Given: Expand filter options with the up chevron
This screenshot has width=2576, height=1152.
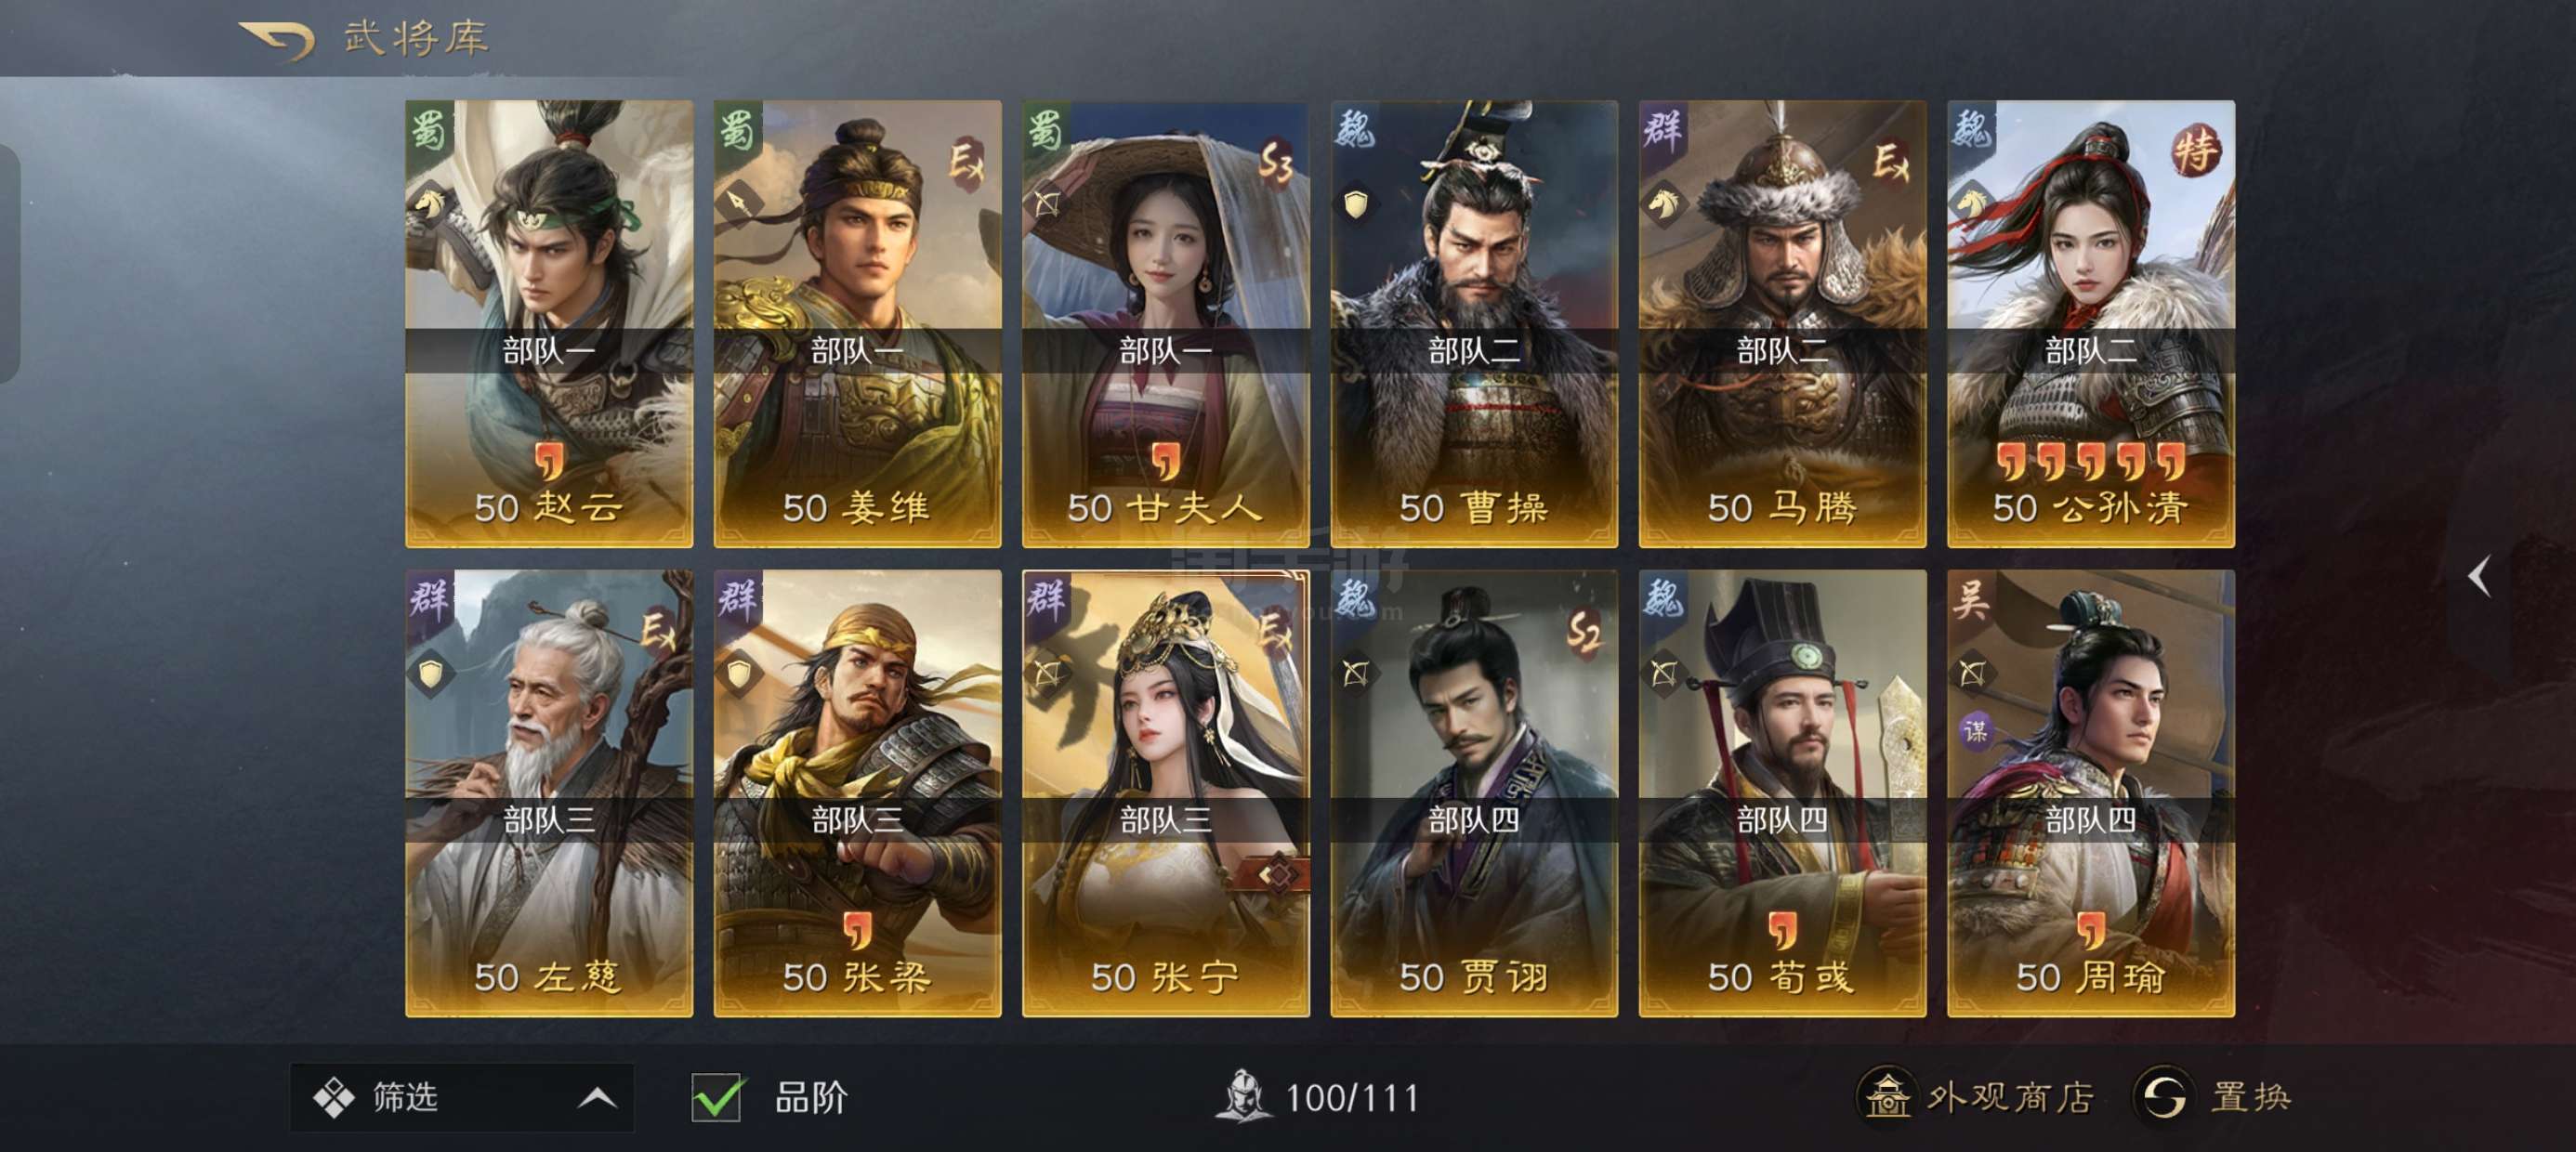Looking at the screenshot, I should pos(597,1098).
